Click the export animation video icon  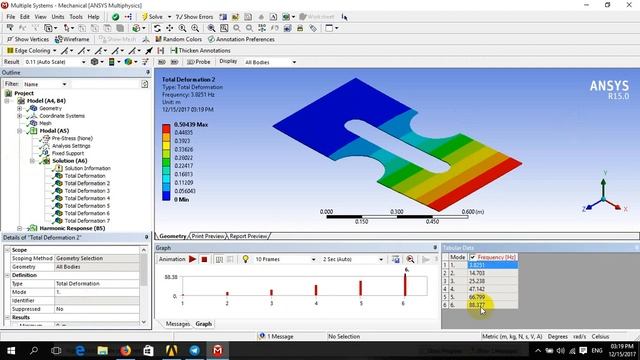coord(396,259)
